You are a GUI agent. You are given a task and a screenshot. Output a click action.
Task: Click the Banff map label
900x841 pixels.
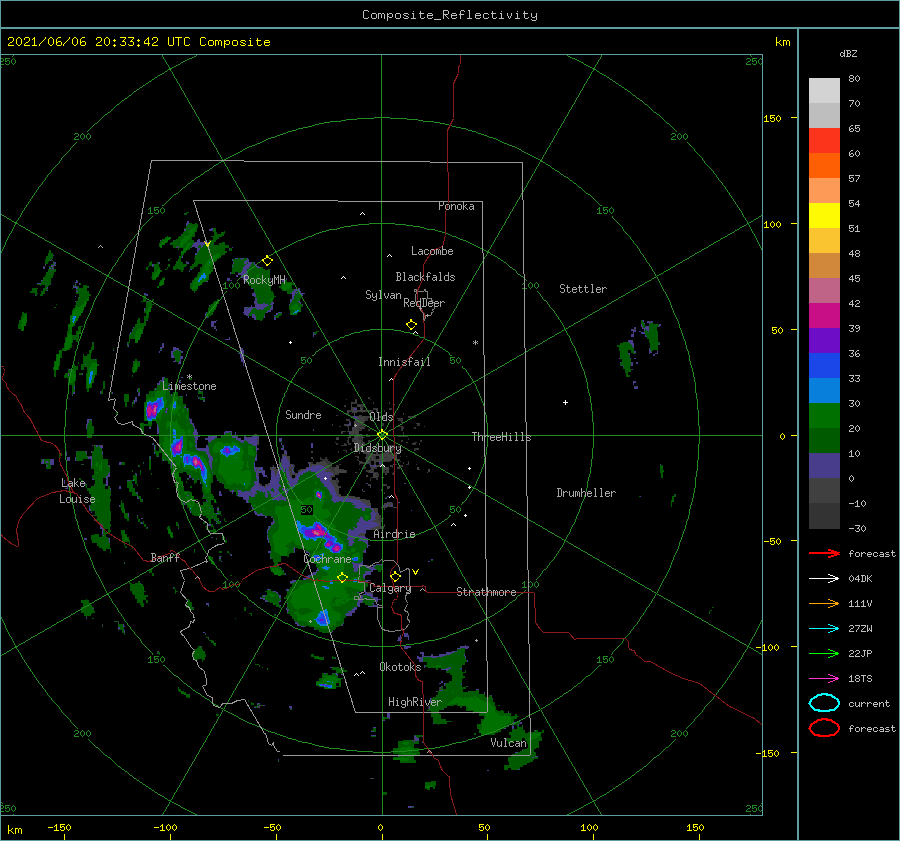pyautogui.click(x=165, y=557)
